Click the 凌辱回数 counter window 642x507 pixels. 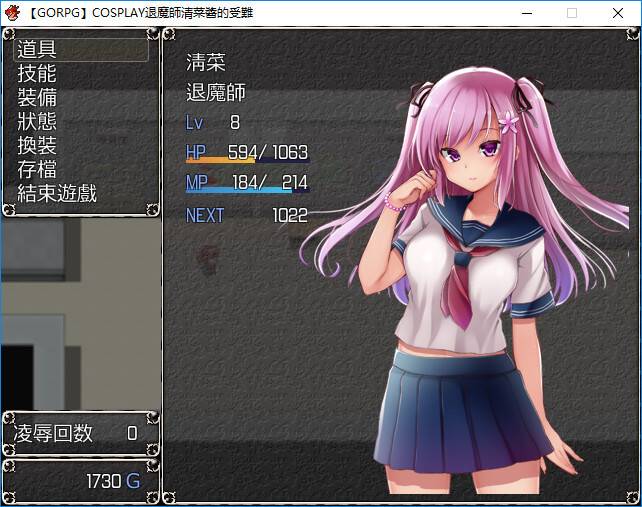78,433
